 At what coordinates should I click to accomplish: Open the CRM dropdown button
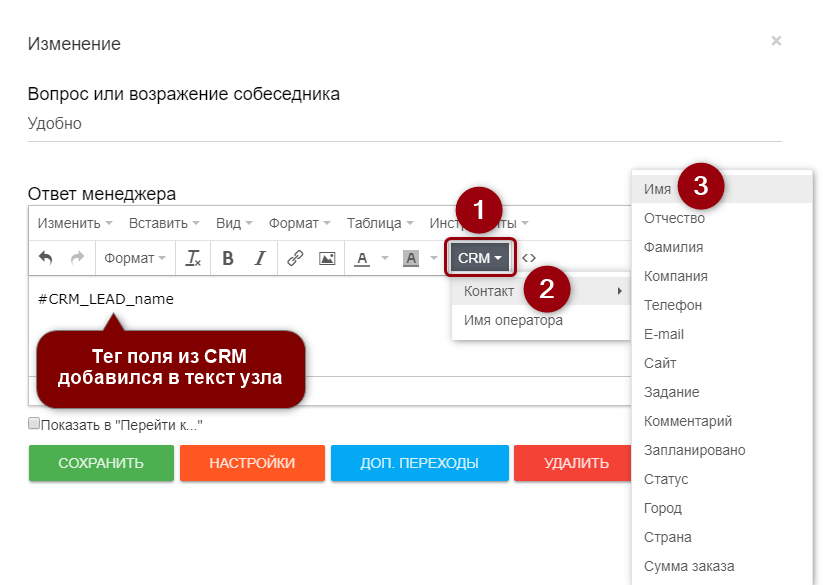[480, 258]
